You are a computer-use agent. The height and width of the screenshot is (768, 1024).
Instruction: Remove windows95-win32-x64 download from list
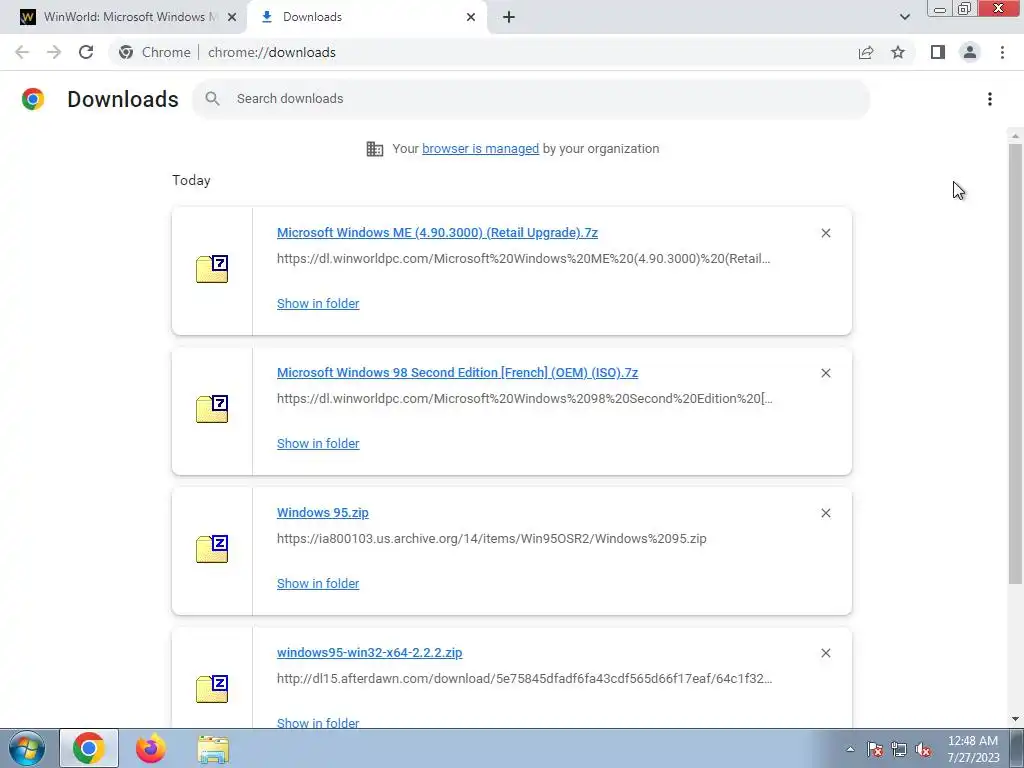point(825,653)
